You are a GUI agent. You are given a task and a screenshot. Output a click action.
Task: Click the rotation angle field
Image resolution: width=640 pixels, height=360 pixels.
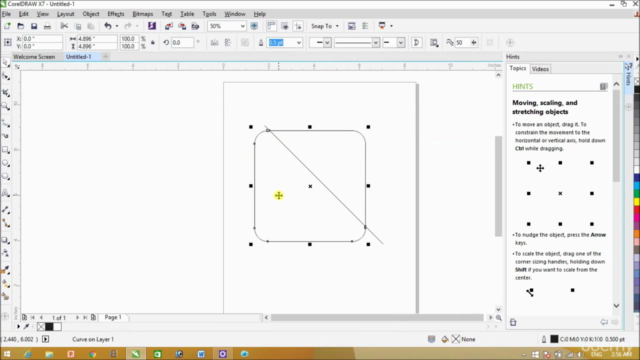(x=181, y=42)
